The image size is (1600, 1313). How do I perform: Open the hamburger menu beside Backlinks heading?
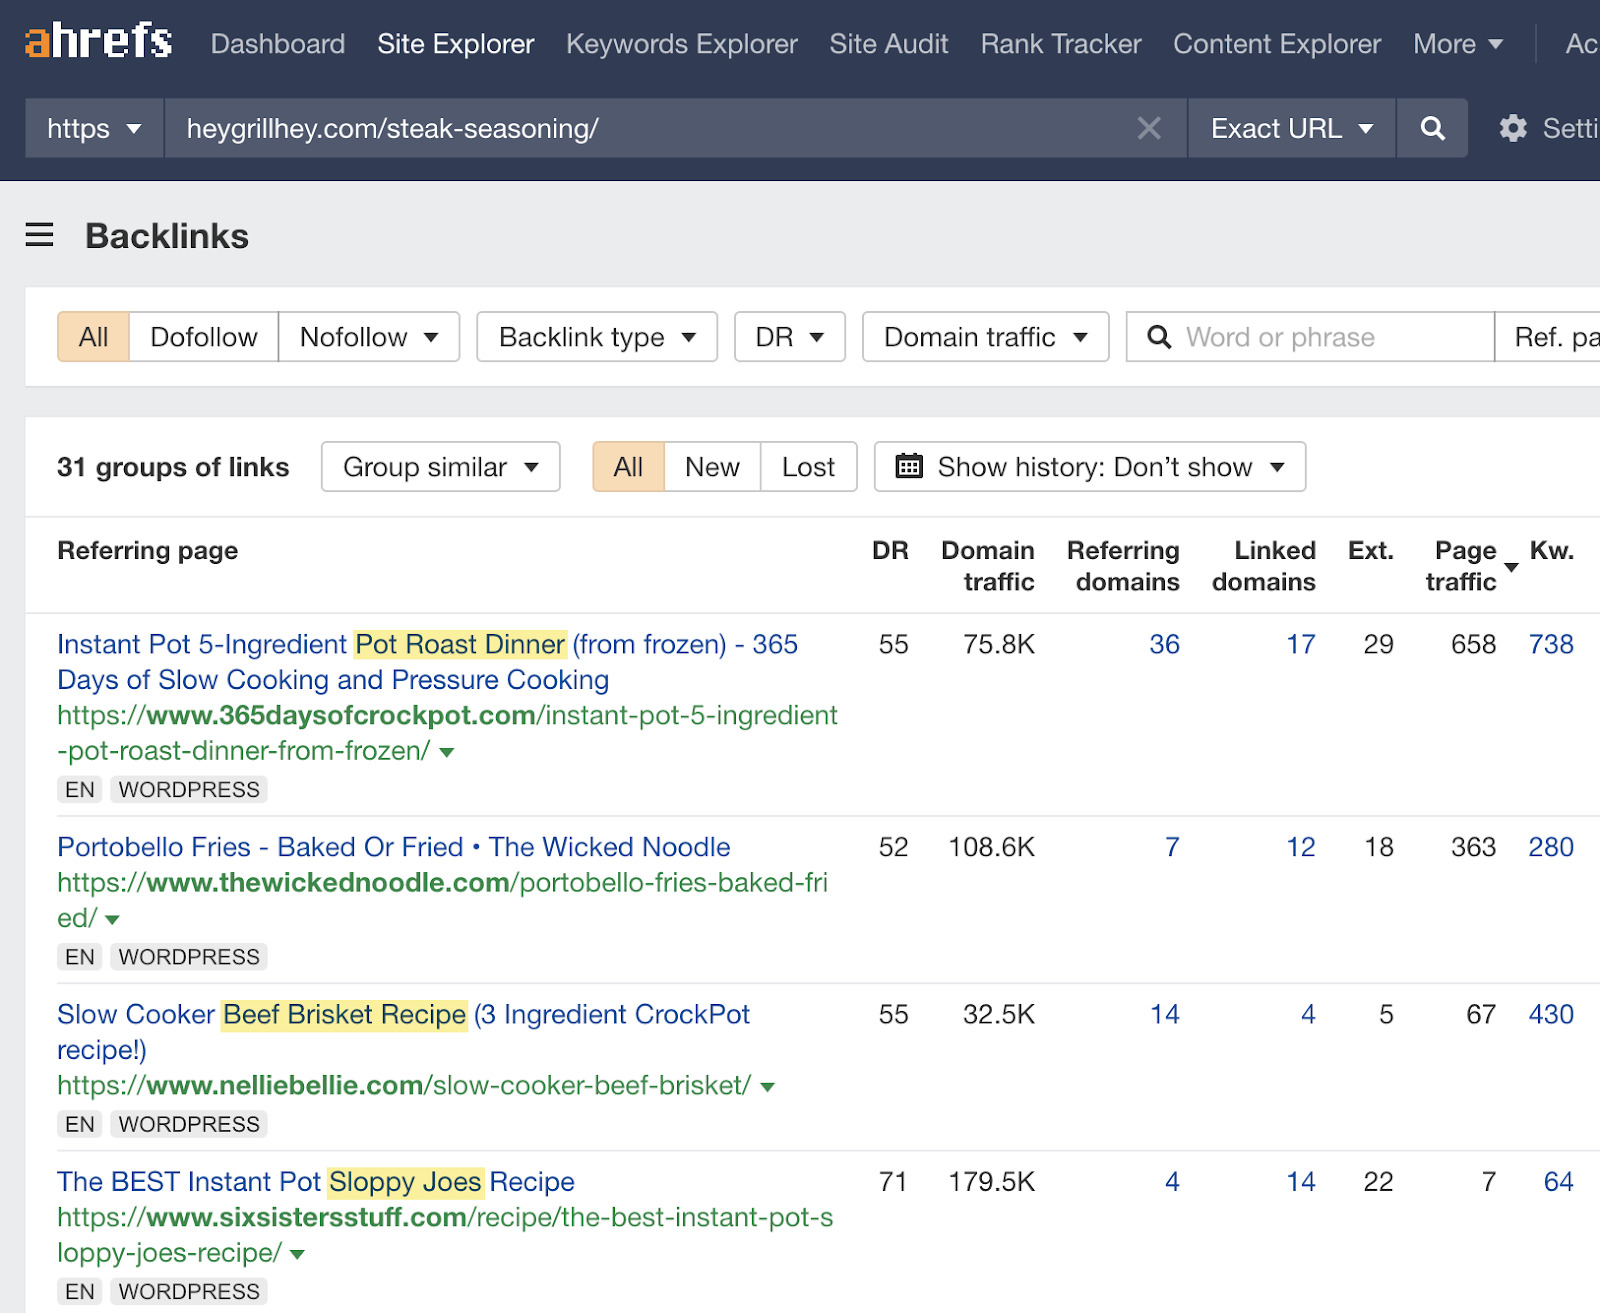[x=39, y=235]
